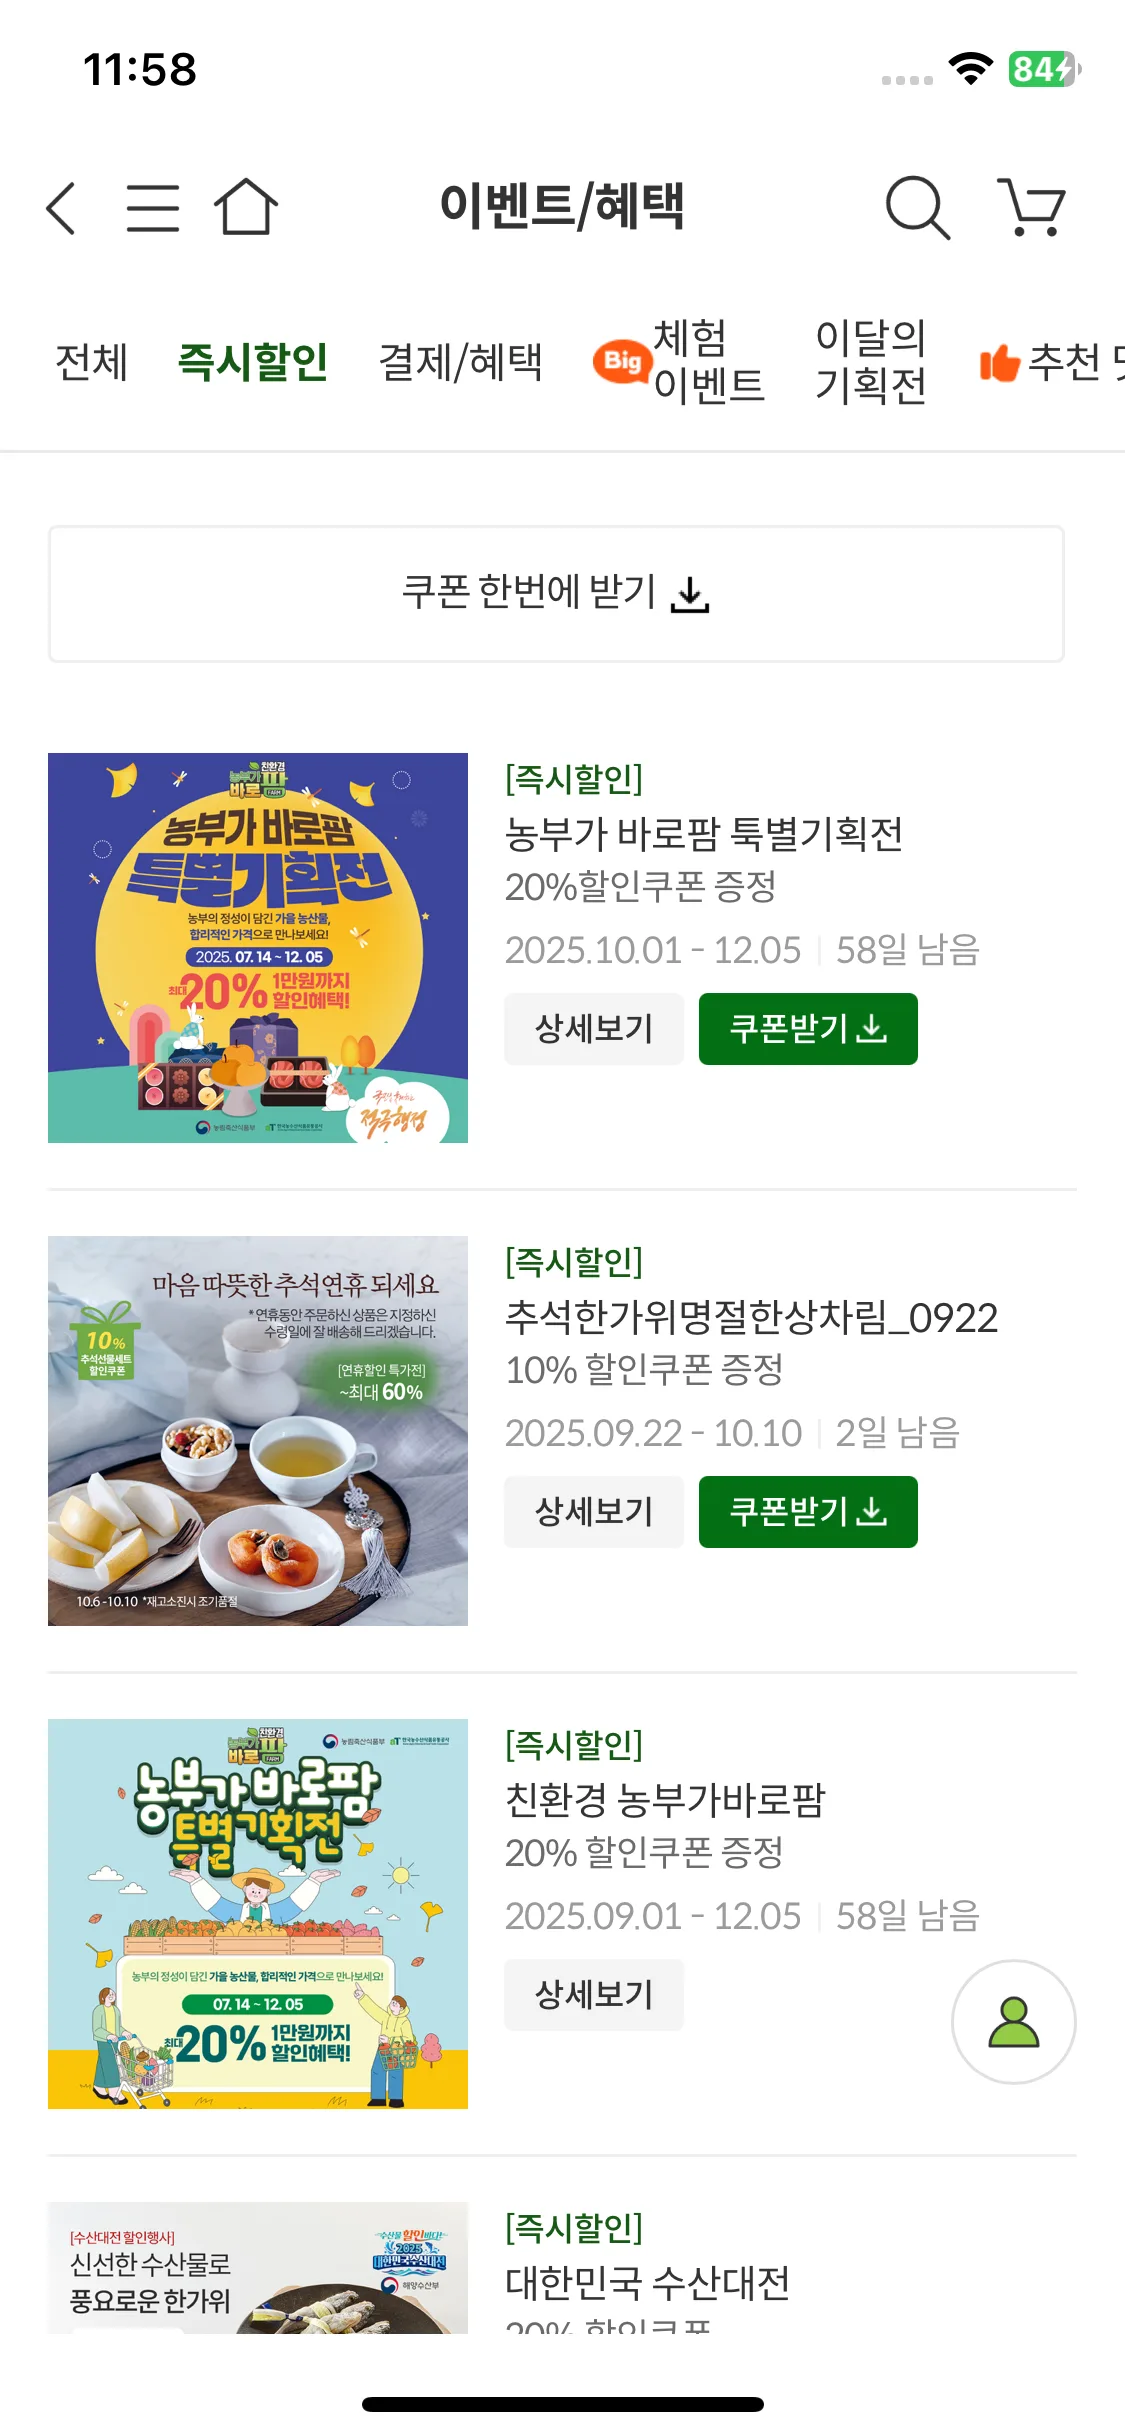The image size is (1125, 2436).
Task: Tap the orange Big badge icon
Action: [622, 361]
